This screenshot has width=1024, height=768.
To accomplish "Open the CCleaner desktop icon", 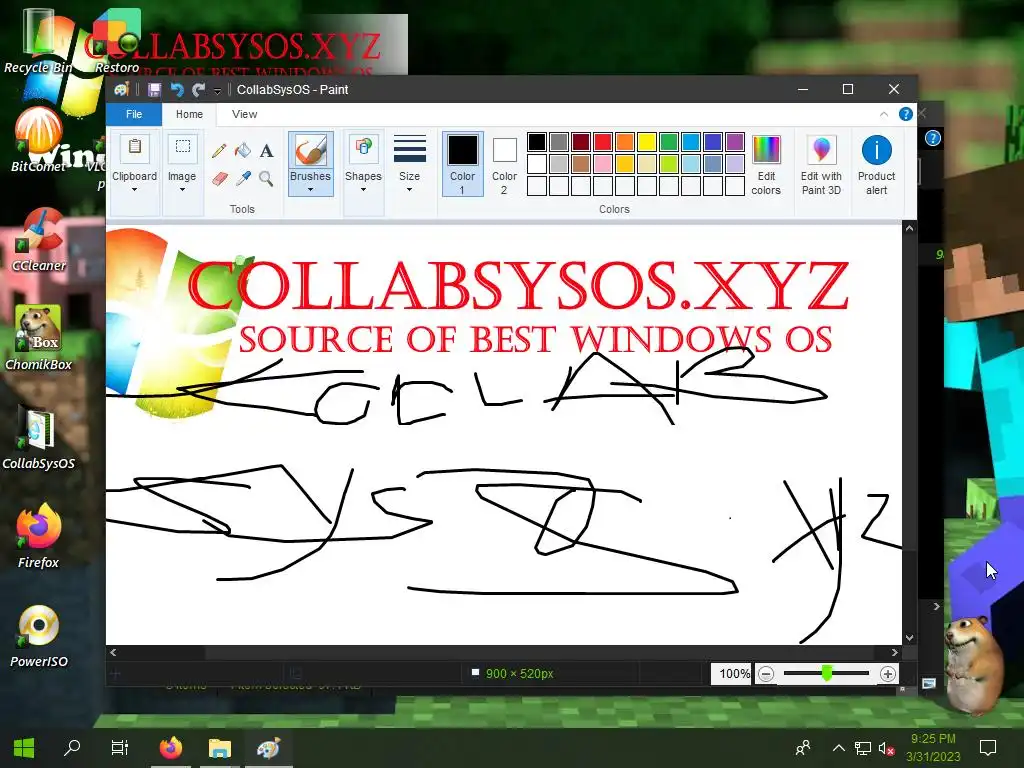I will 39,240.
